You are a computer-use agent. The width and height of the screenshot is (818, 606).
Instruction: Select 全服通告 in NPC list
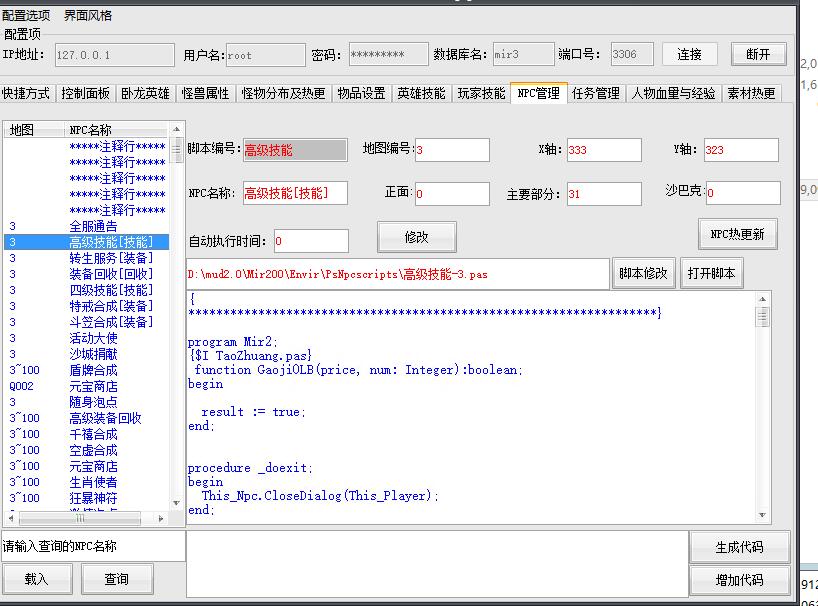click(93, 227)
